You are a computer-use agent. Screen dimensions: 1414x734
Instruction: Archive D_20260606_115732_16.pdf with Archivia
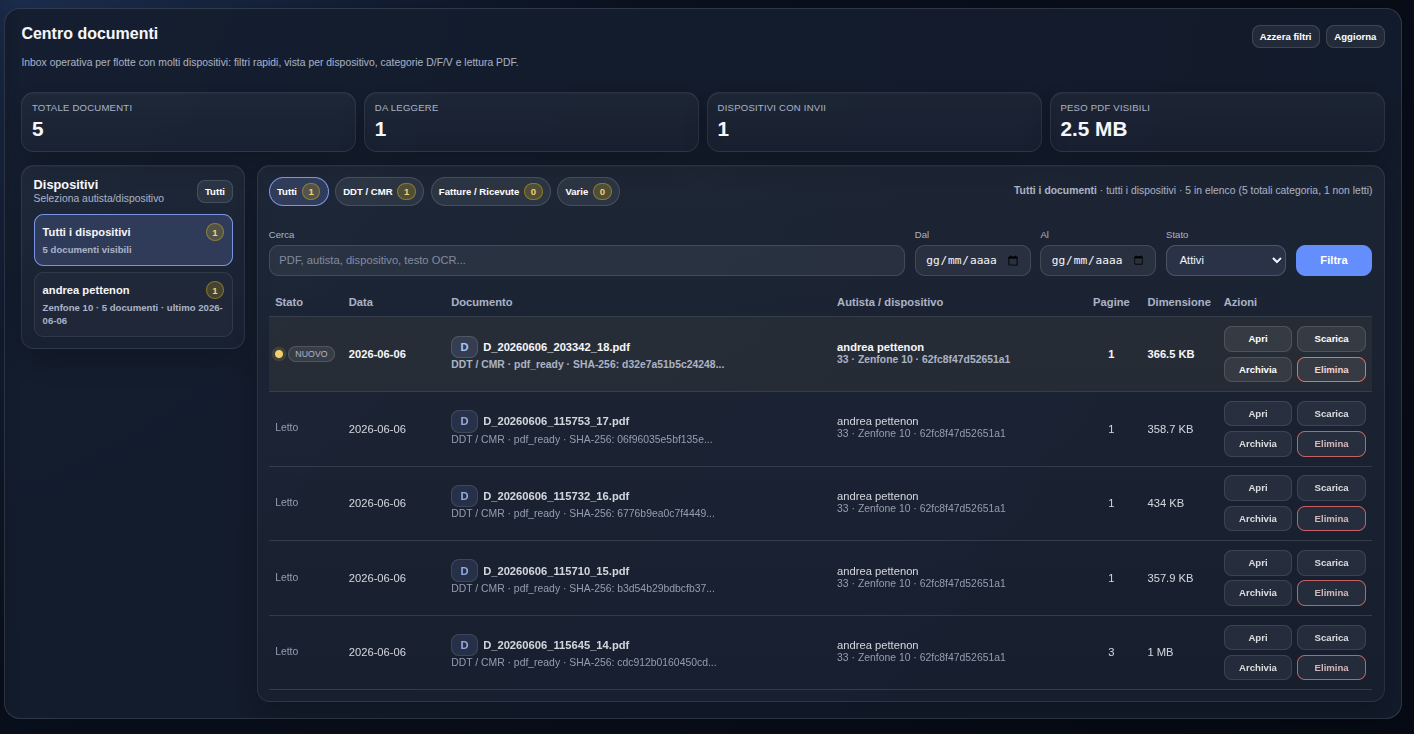coord(1258,519)
